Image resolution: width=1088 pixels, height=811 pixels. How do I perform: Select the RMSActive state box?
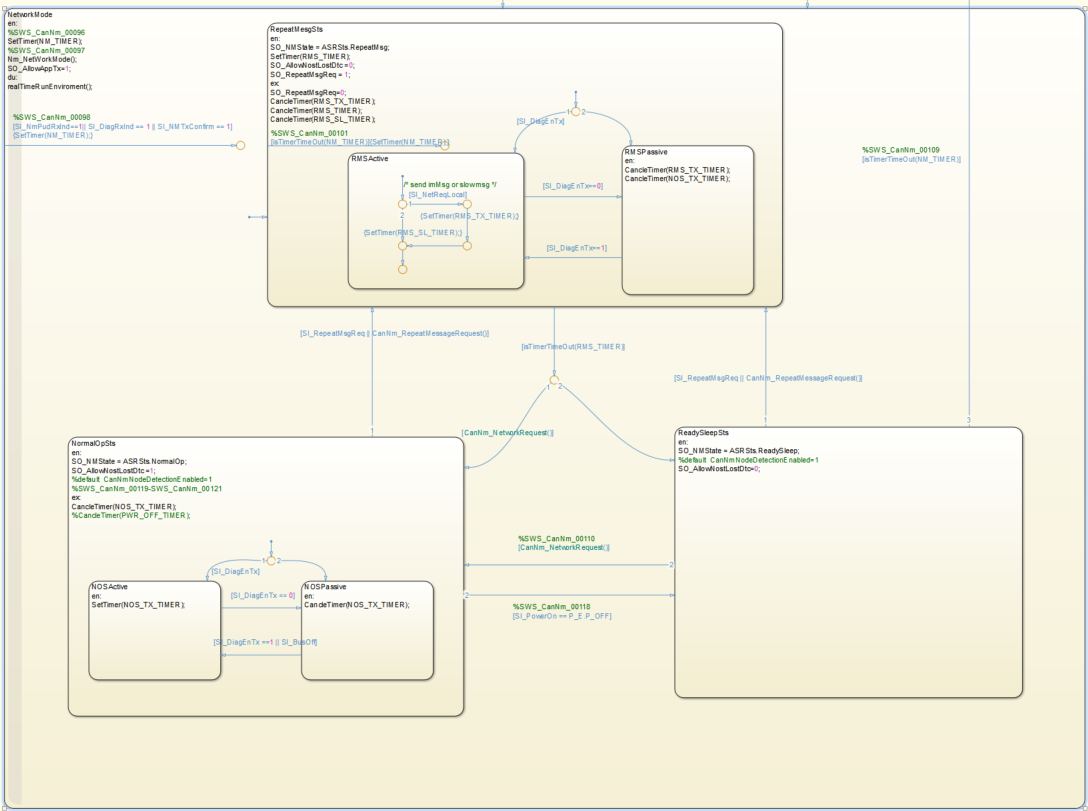point(436,221)
